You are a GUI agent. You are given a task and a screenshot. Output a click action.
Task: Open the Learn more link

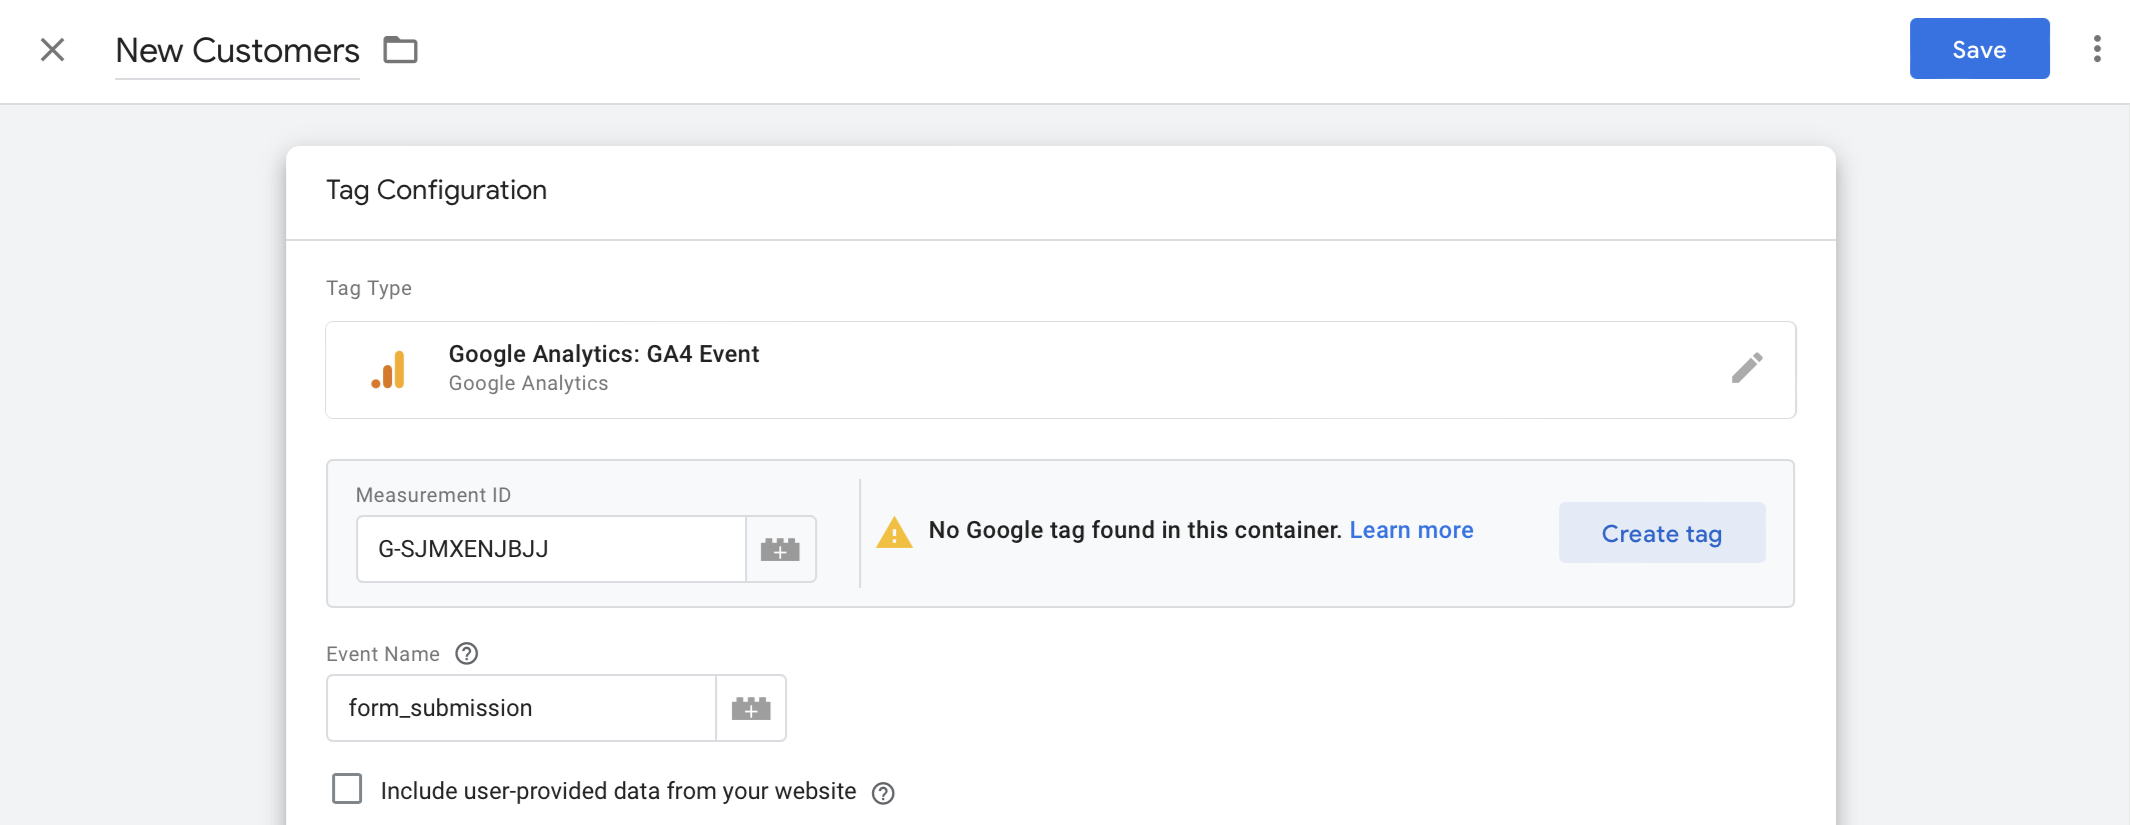(x=1411, y=530)
